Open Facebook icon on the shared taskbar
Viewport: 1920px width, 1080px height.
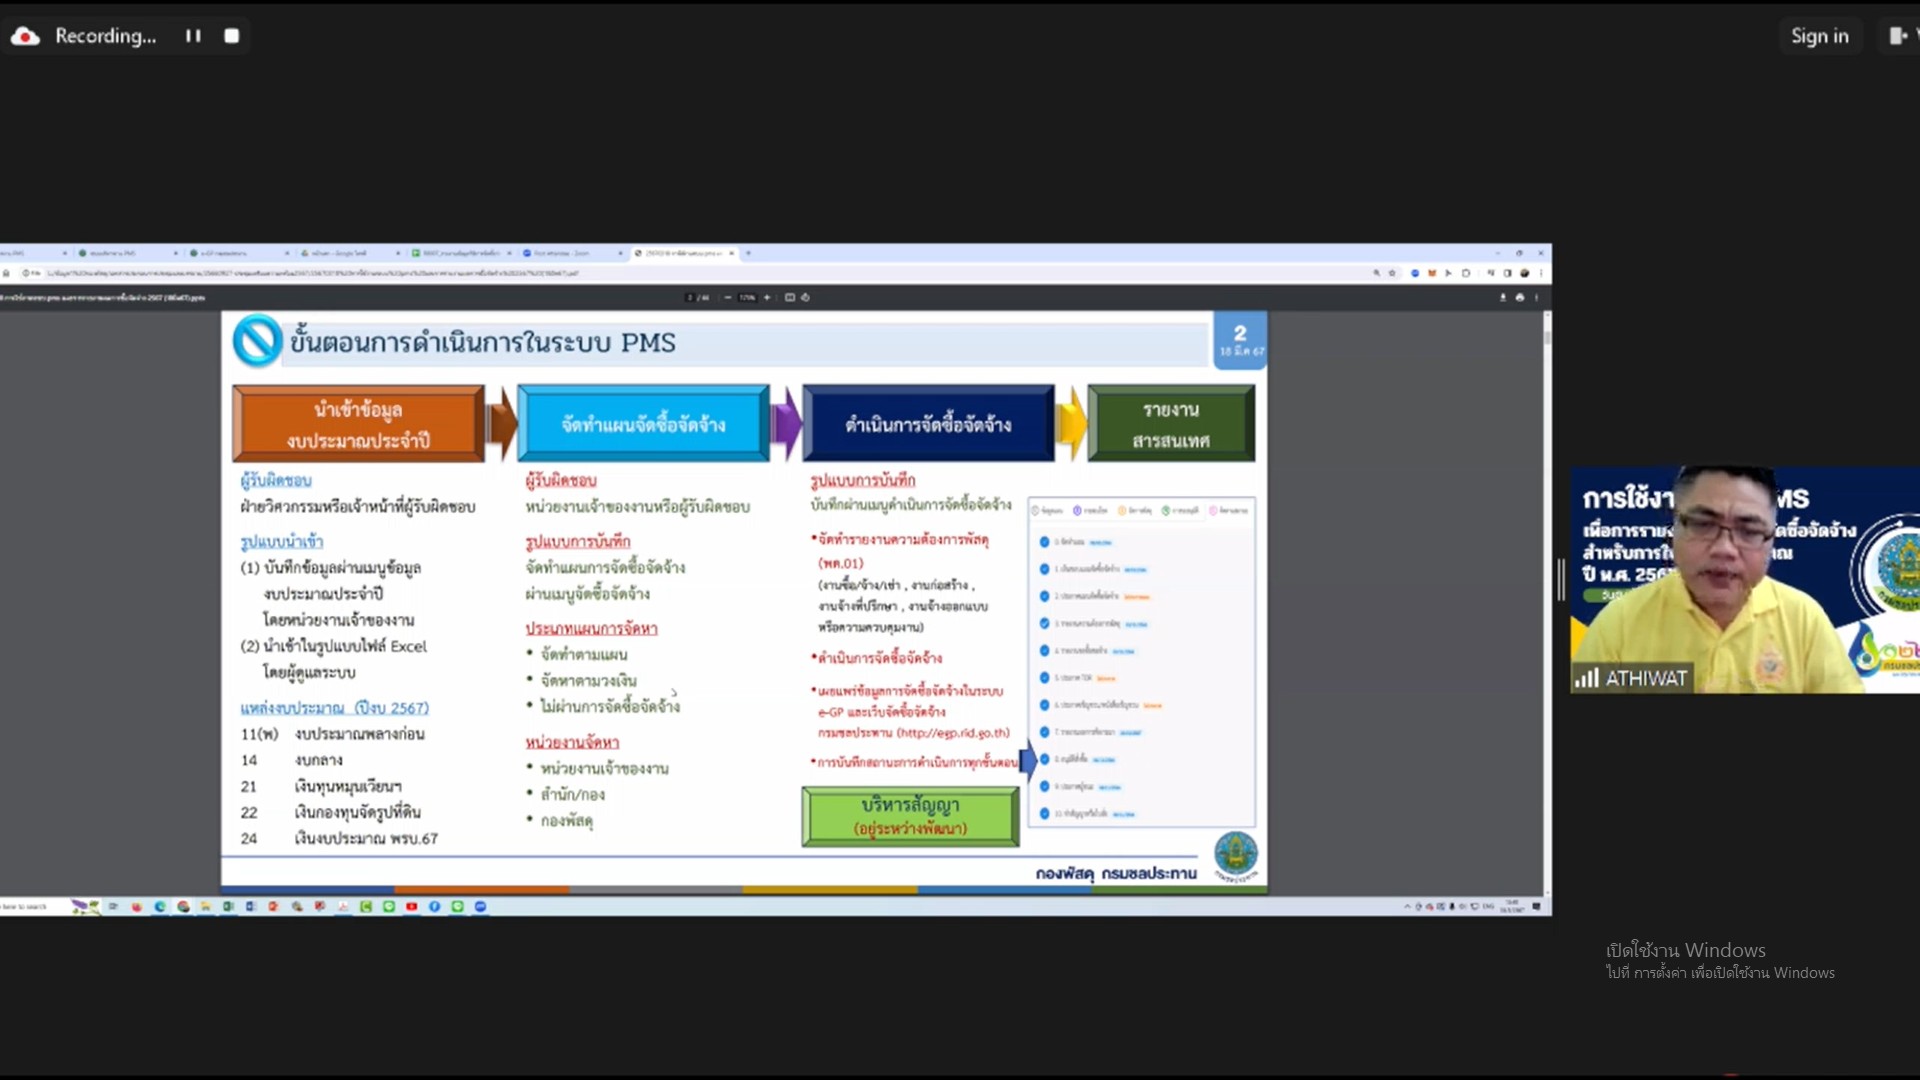(x=434, y=906)
